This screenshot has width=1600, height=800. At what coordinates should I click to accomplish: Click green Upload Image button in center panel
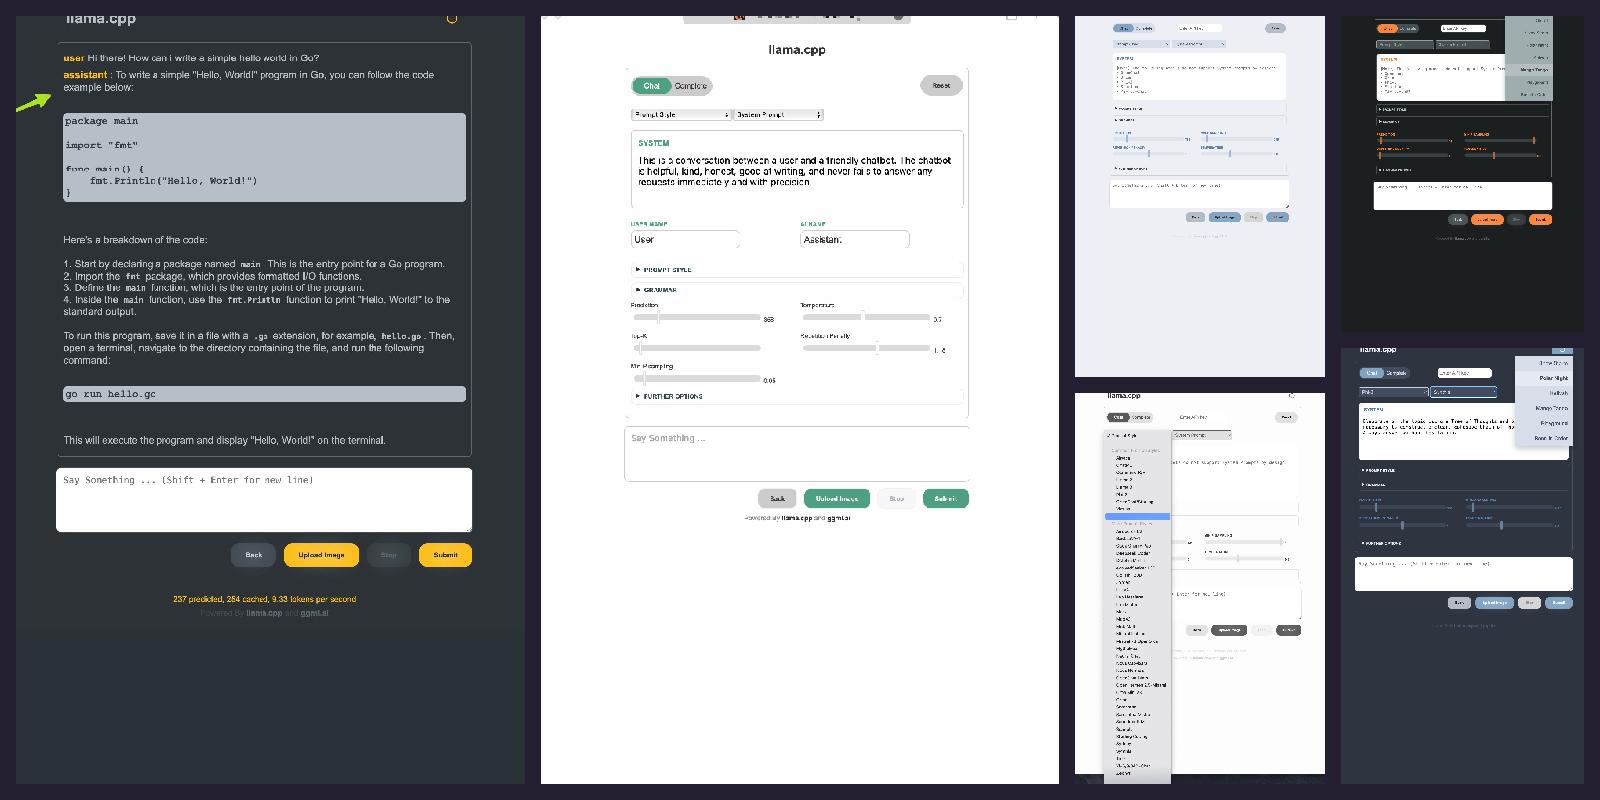pyautogui.click(x=836, y=498)
